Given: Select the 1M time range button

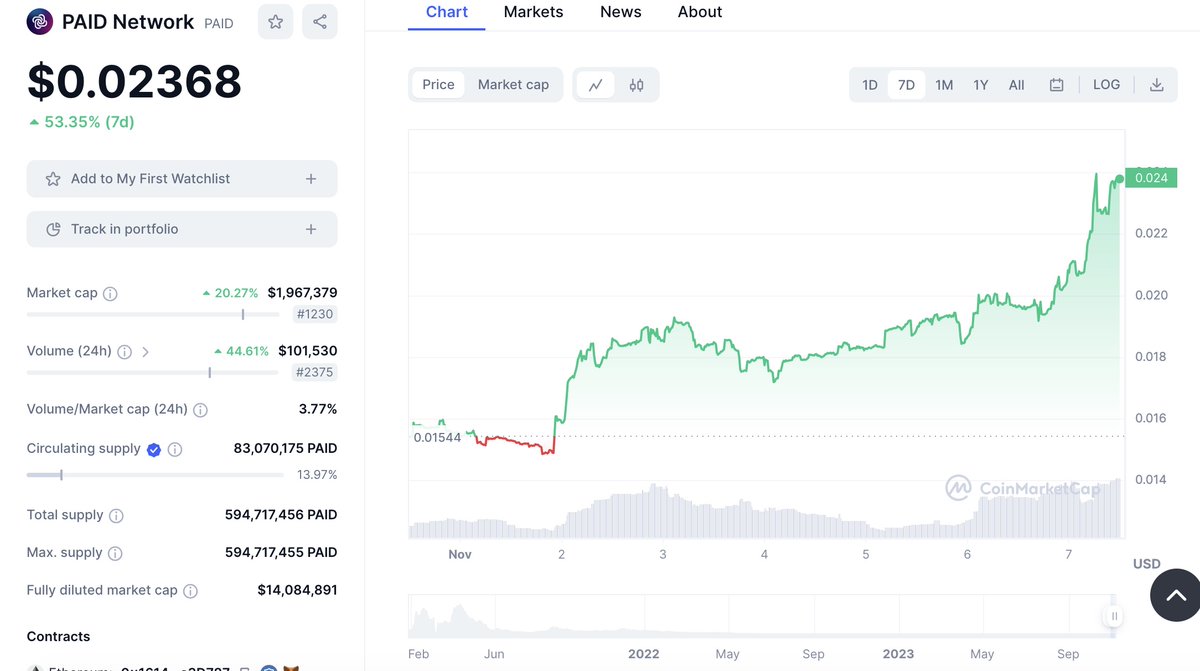Looking at the screenshot, I should click(943, 85).
